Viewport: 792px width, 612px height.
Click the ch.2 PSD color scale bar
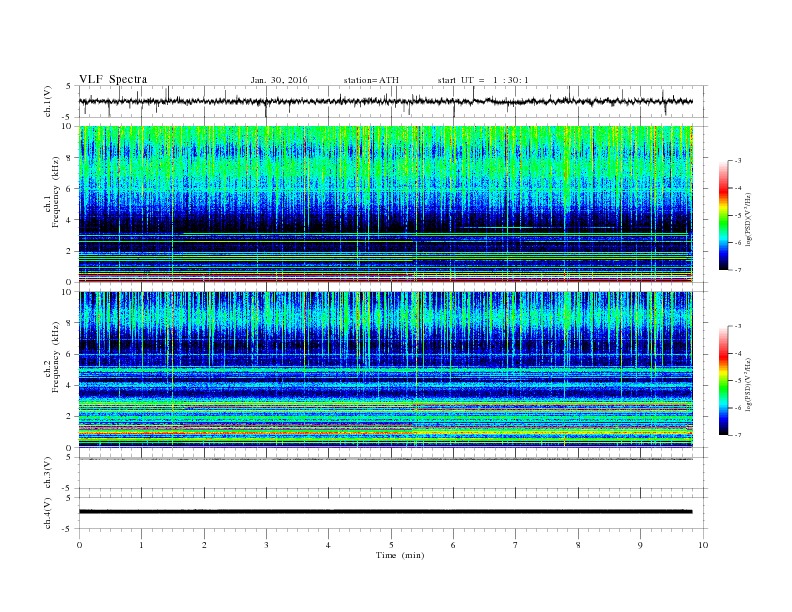(724, 380)
